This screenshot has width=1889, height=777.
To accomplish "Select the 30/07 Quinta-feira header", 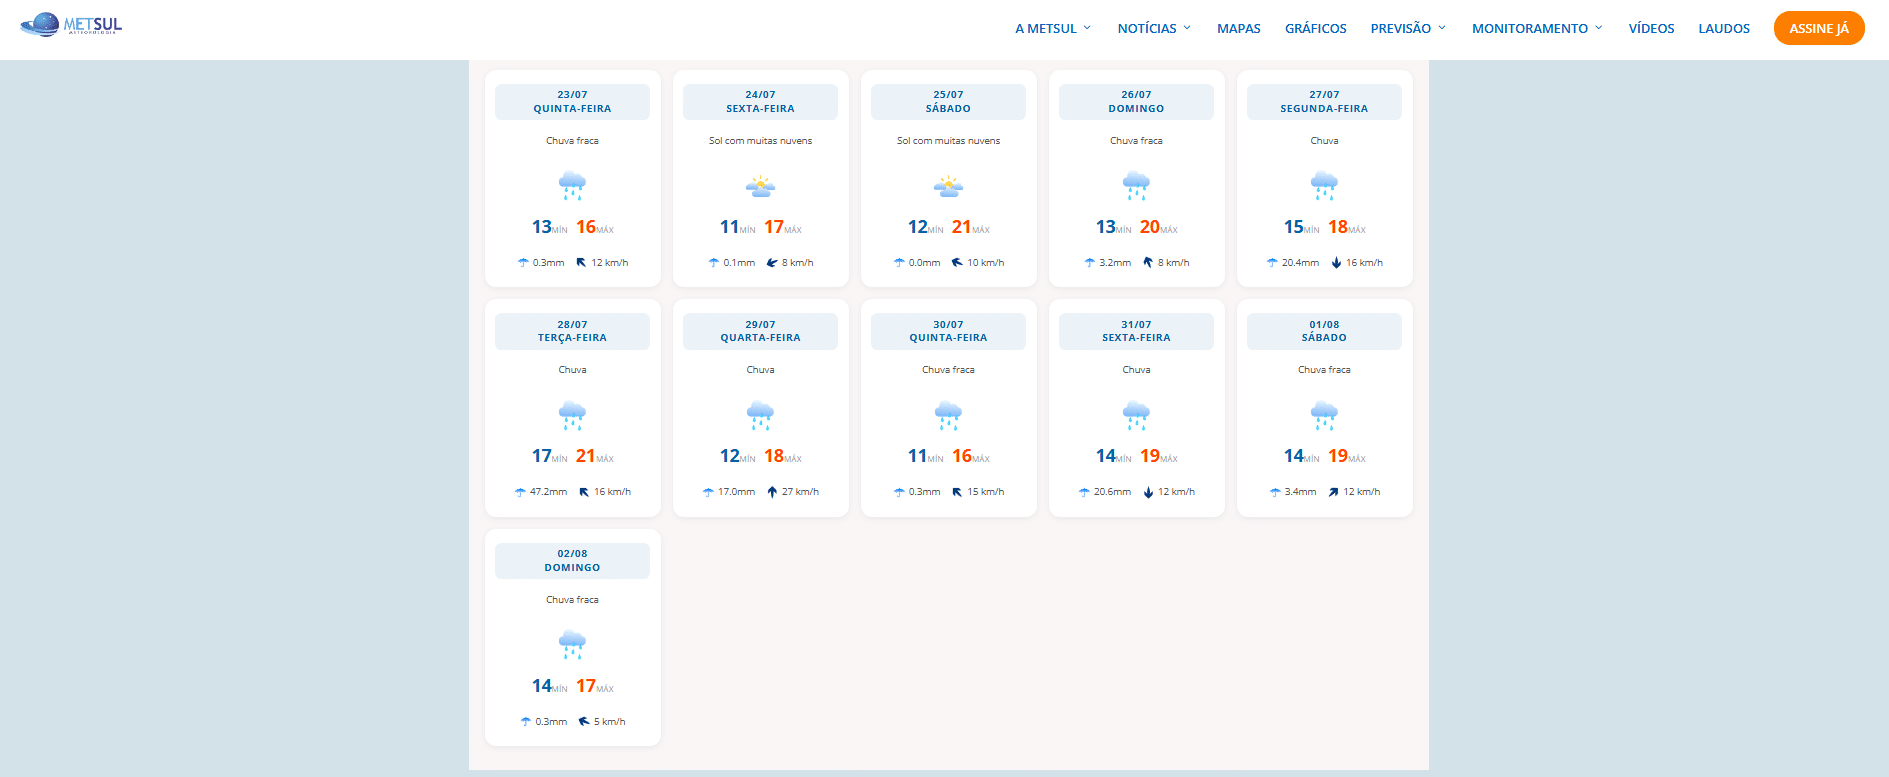I will click(x=948, y=331).
